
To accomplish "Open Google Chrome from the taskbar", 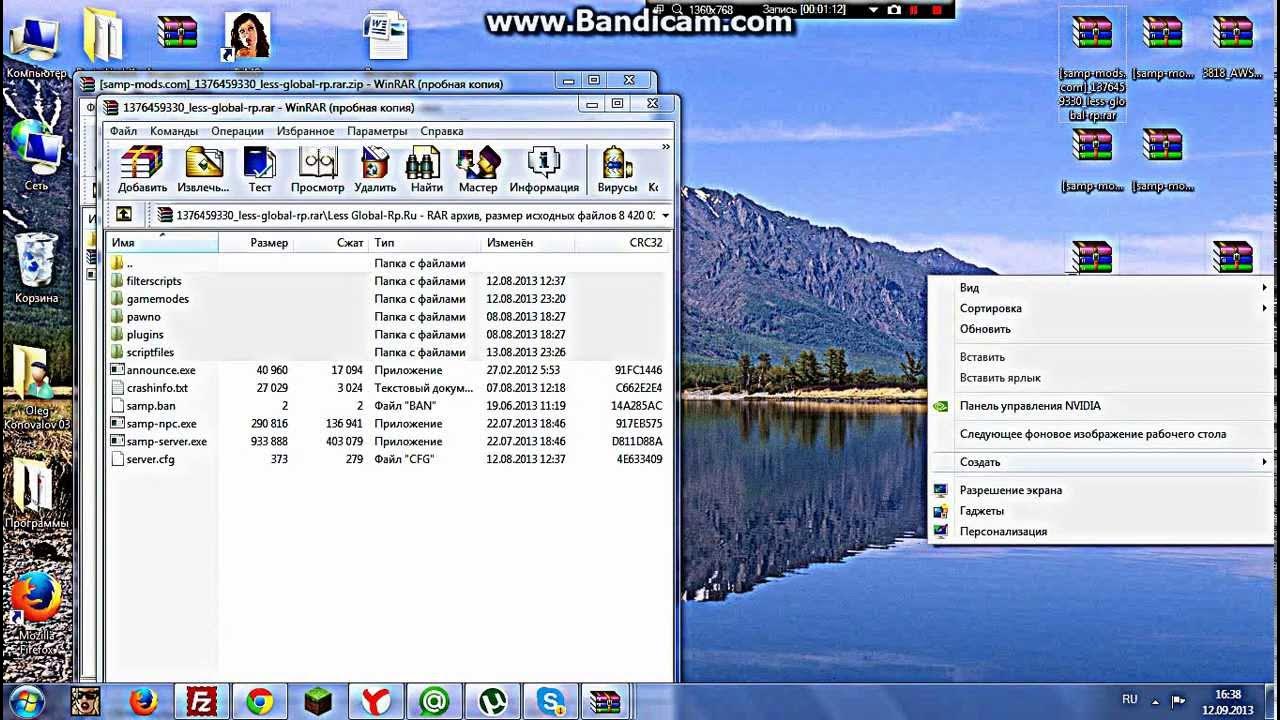I will (x=260, y=702).
